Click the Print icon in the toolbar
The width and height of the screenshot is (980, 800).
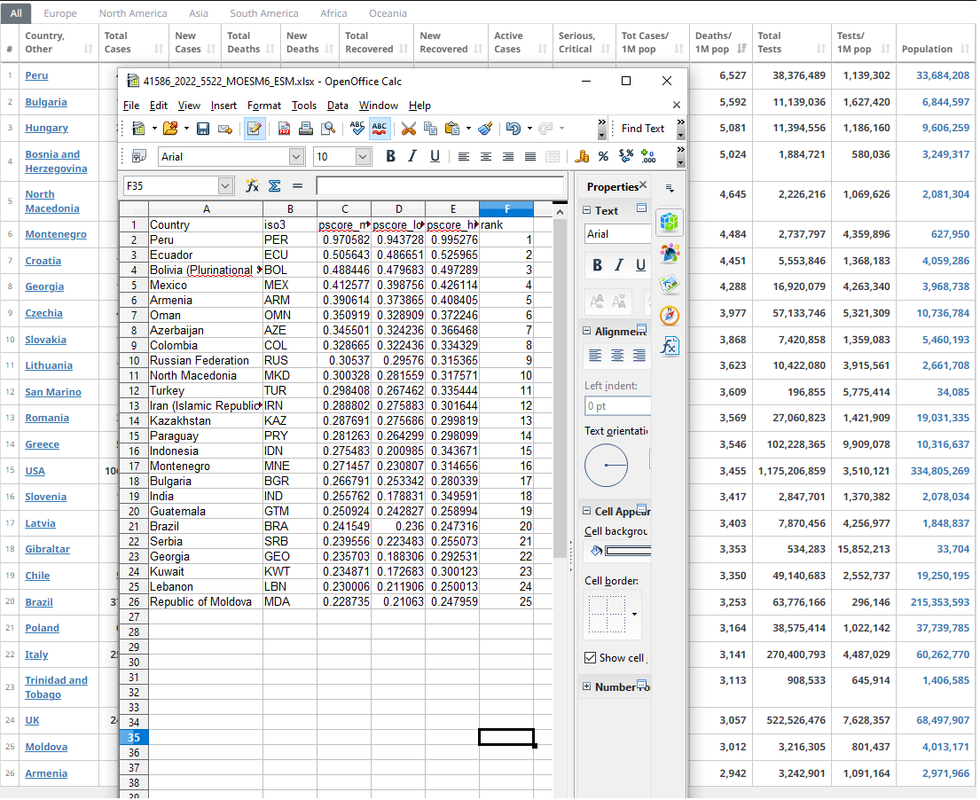[306, 129]
